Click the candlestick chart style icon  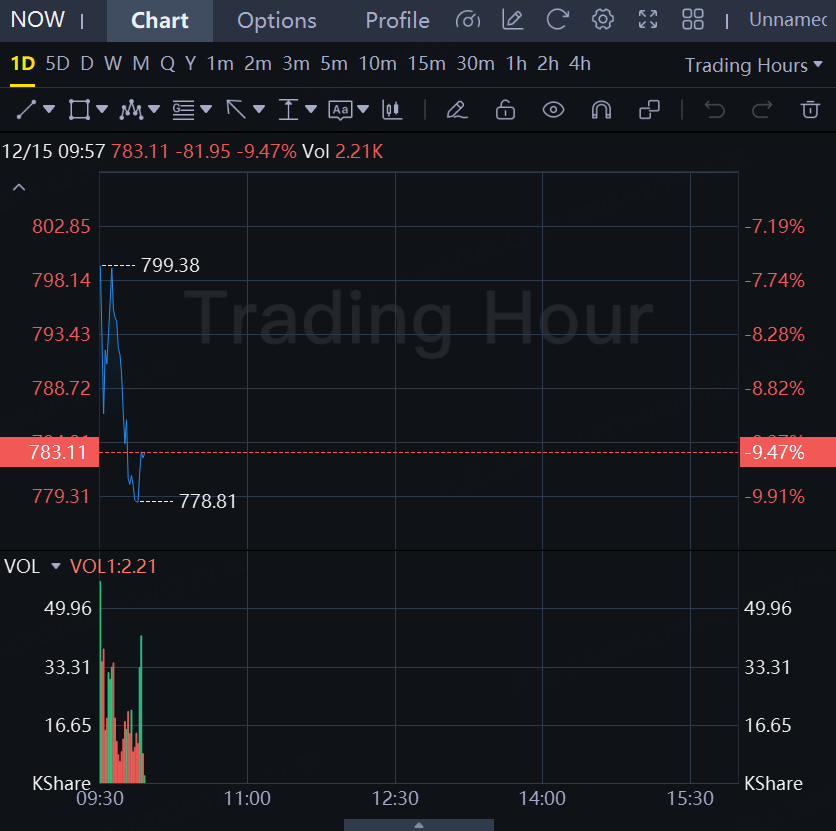pos(392,110)
